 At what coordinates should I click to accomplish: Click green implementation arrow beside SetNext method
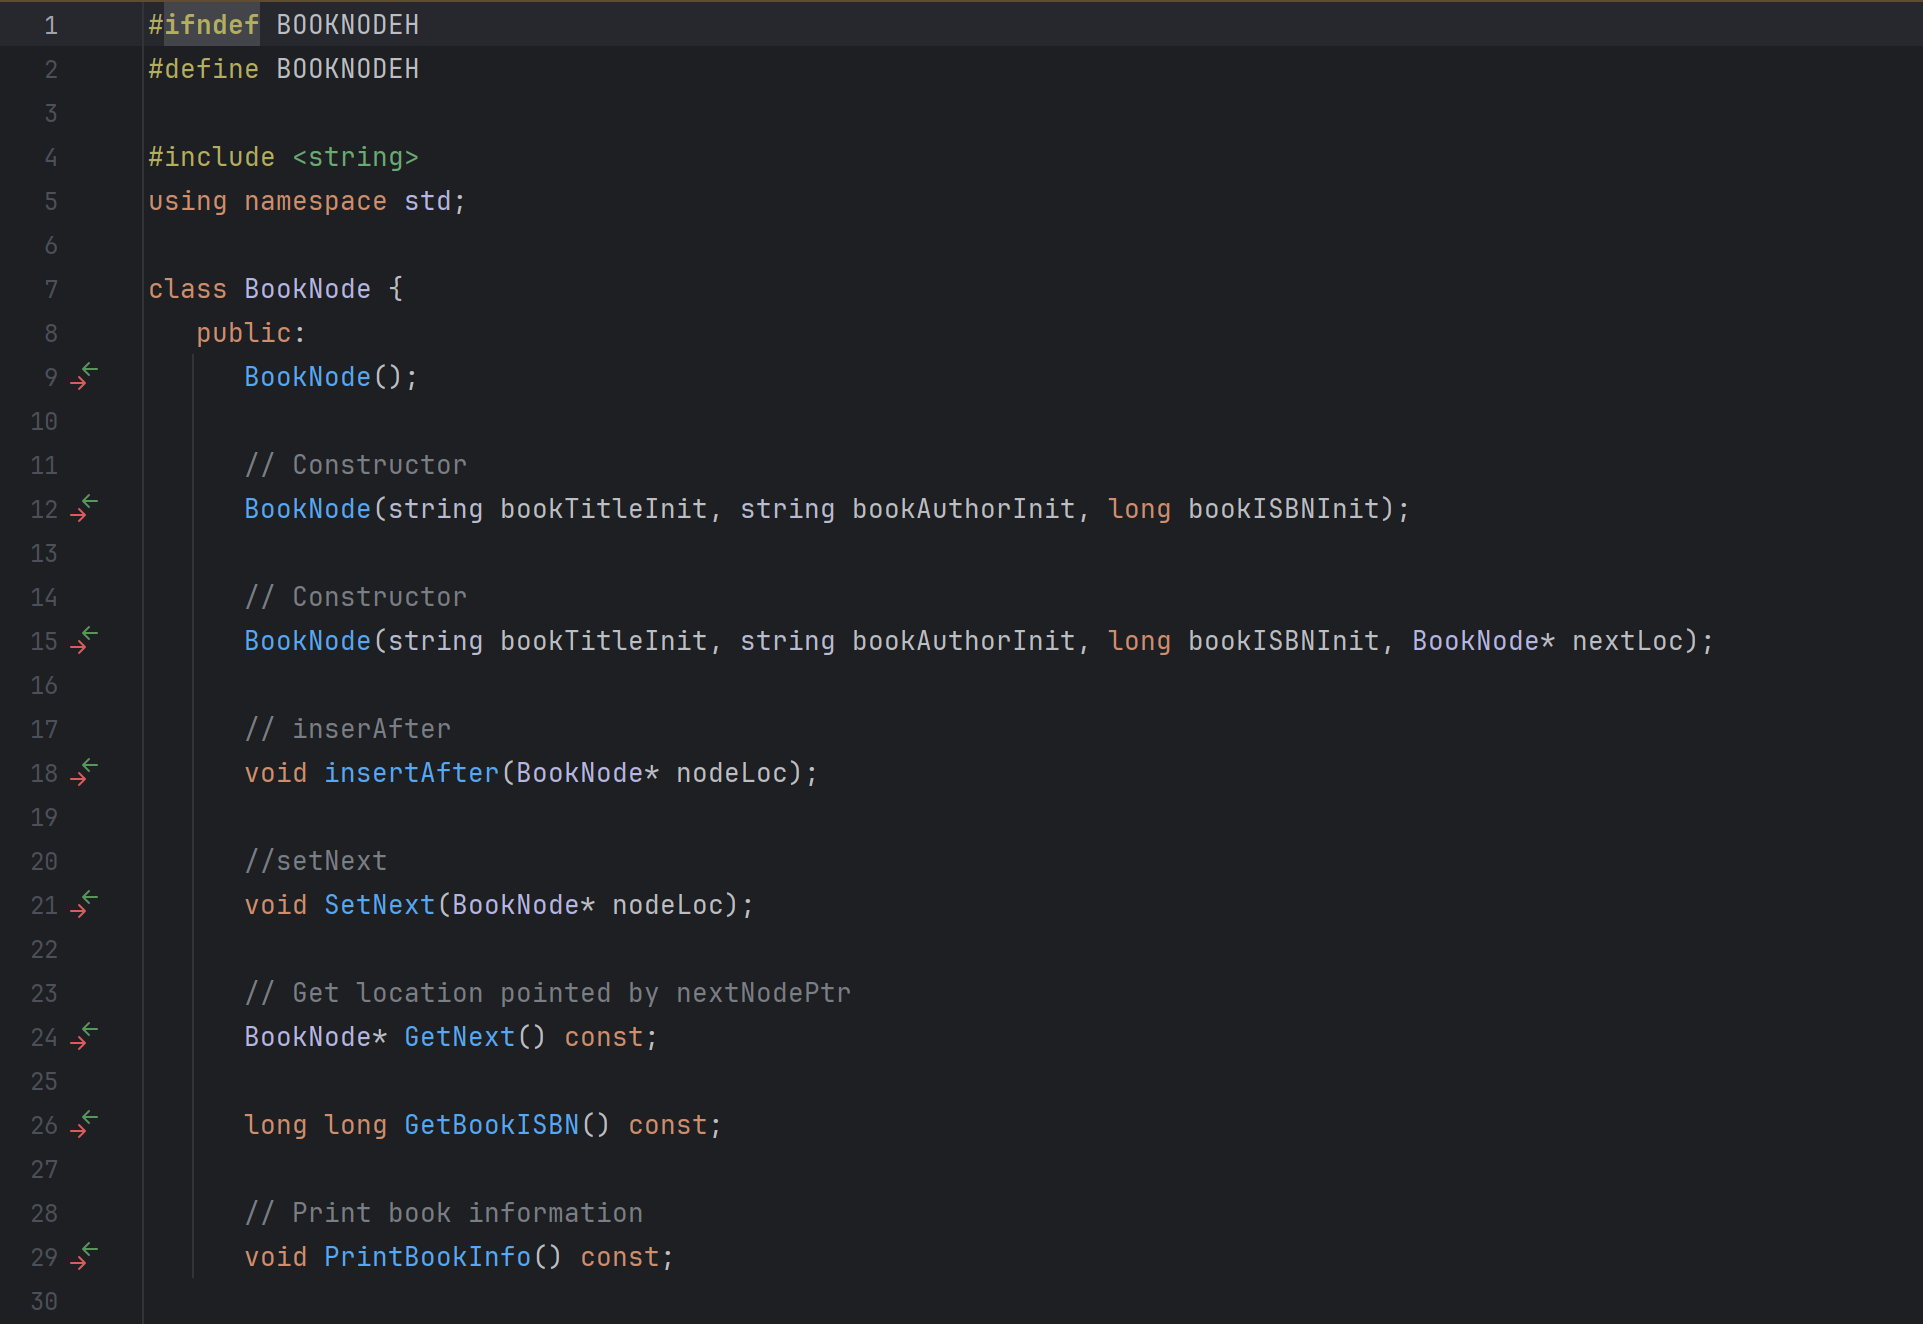[x=88, y=895]
